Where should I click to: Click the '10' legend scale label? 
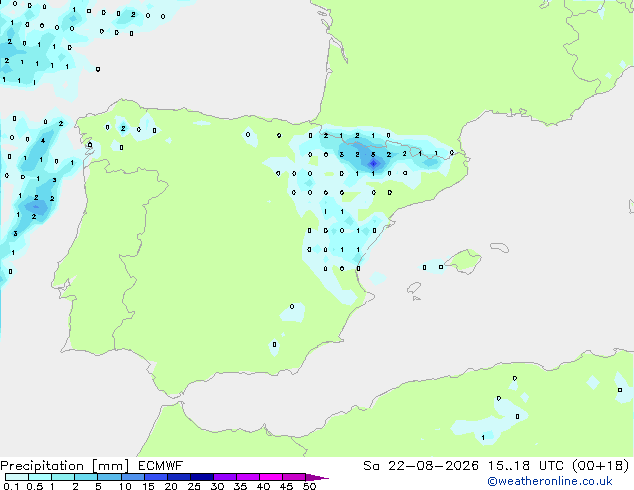tap(125, 486)
